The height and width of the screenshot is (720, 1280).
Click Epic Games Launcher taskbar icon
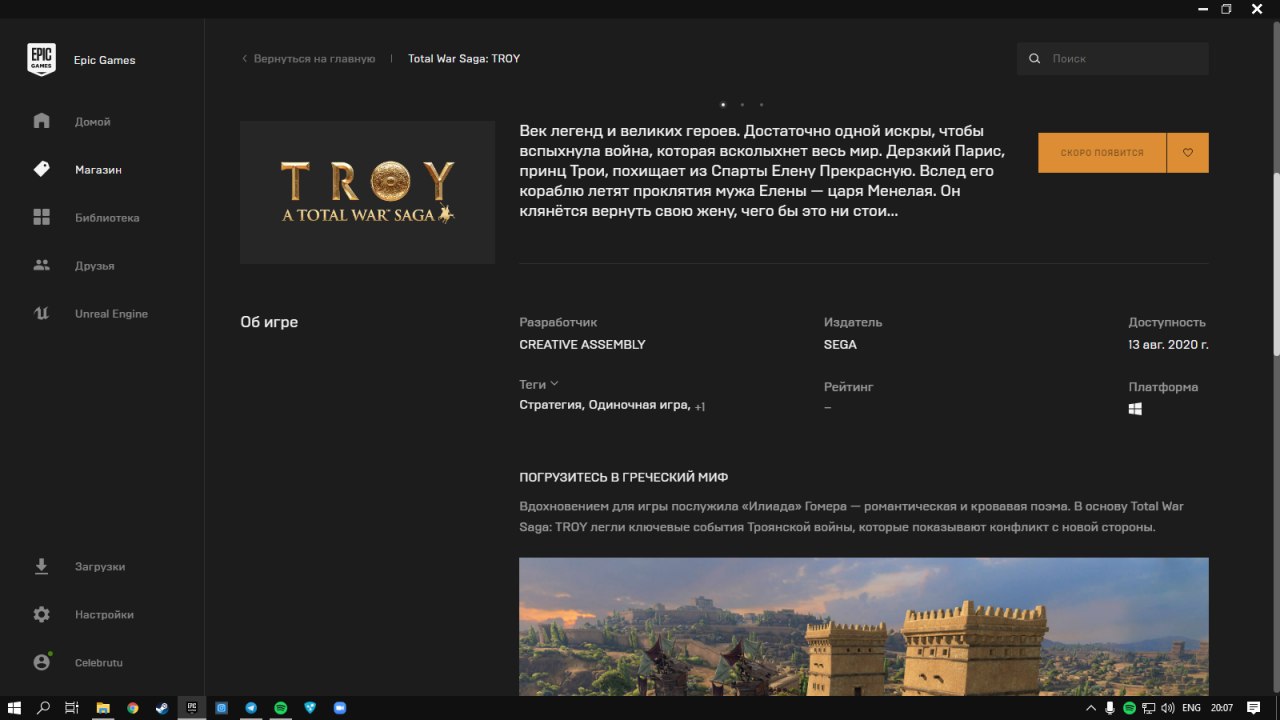pos(192,708)
